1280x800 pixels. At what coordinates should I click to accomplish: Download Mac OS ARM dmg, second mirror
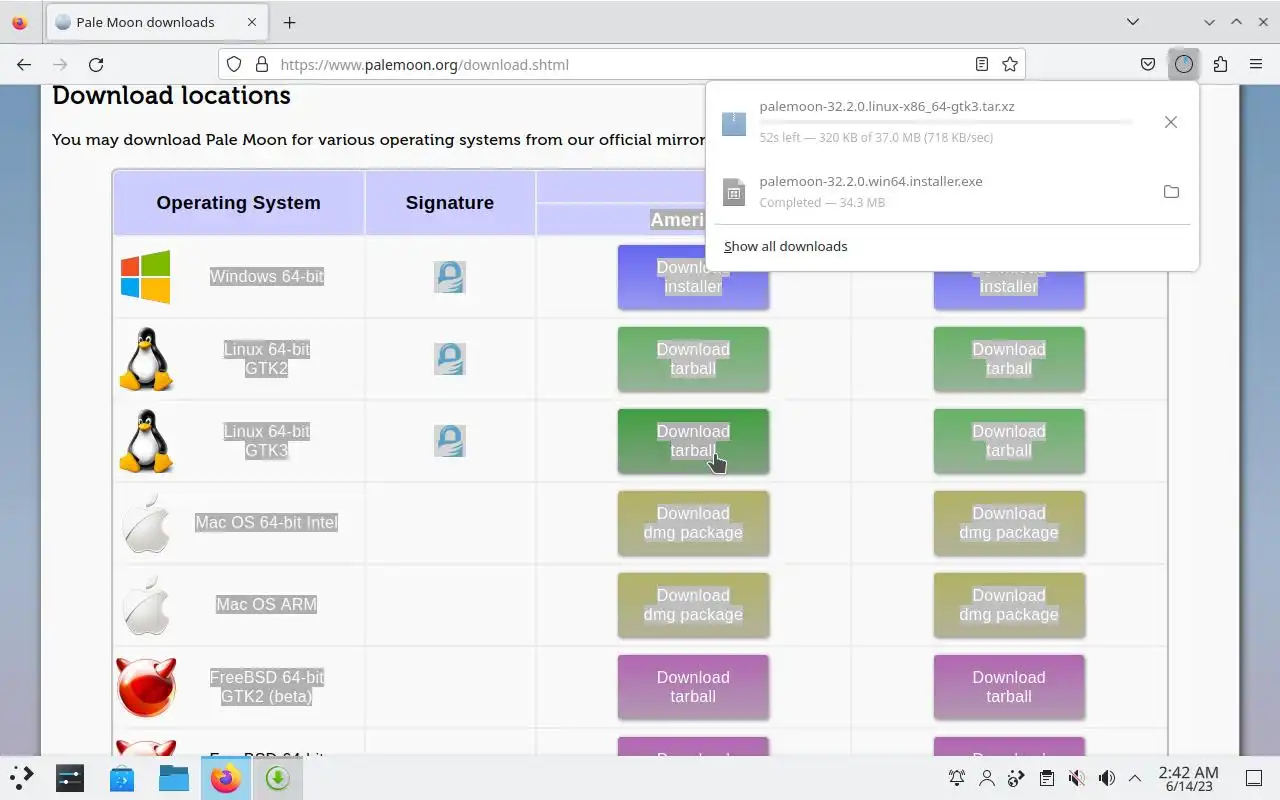(1009, 605)
